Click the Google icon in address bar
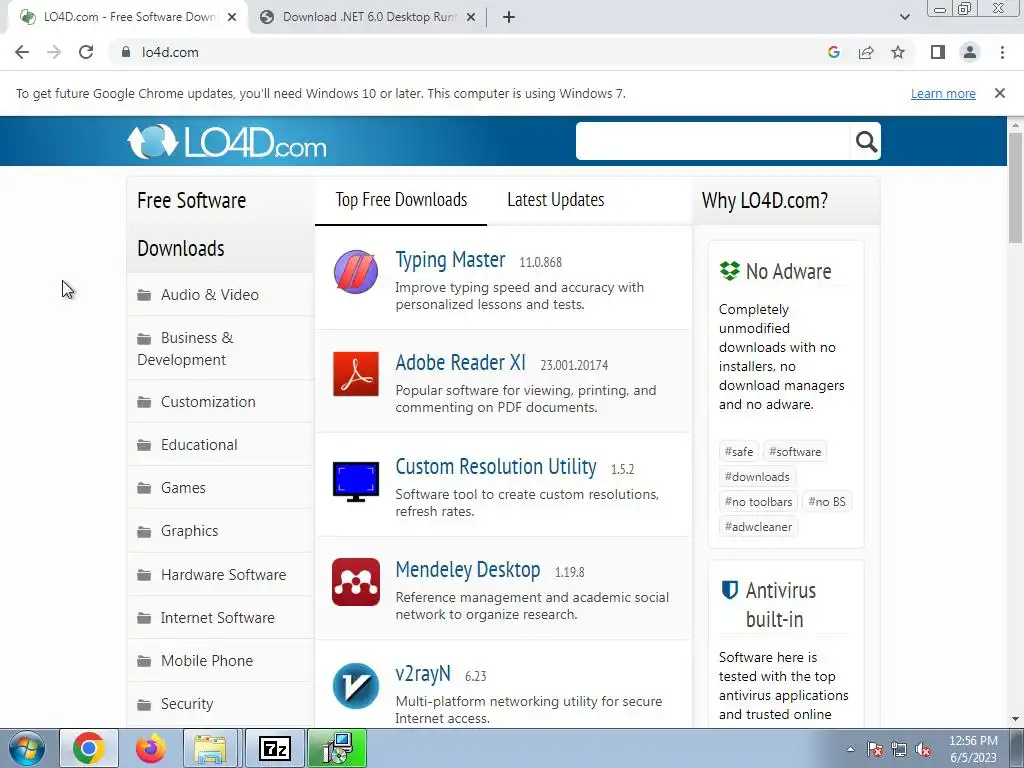This screenshot has height=768, width=1024. tap(833, 52)
